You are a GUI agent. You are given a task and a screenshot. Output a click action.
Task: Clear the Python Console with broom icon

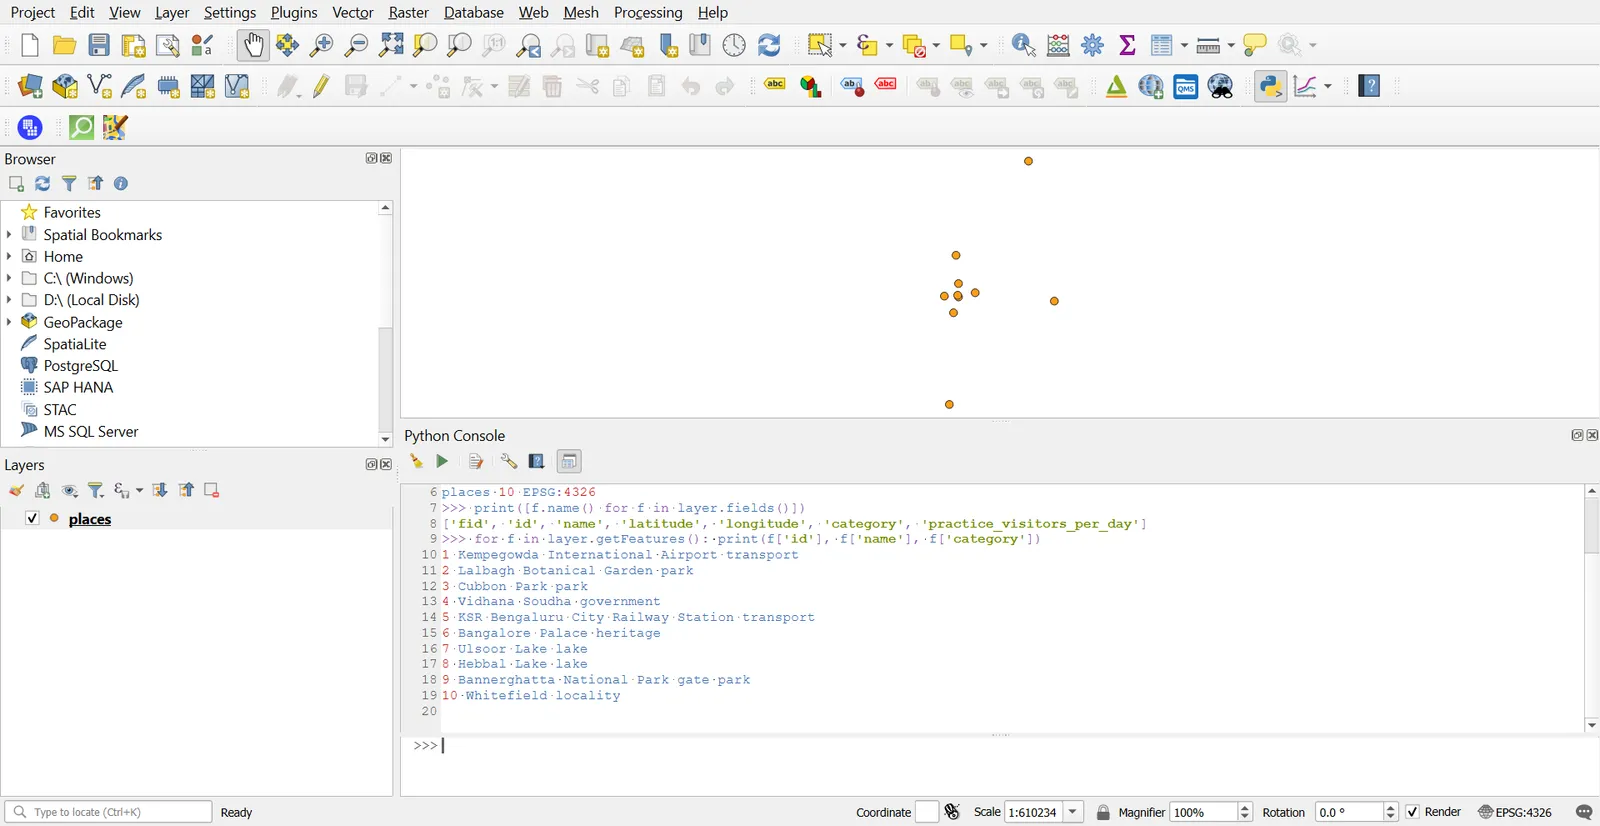coord(416,461)
